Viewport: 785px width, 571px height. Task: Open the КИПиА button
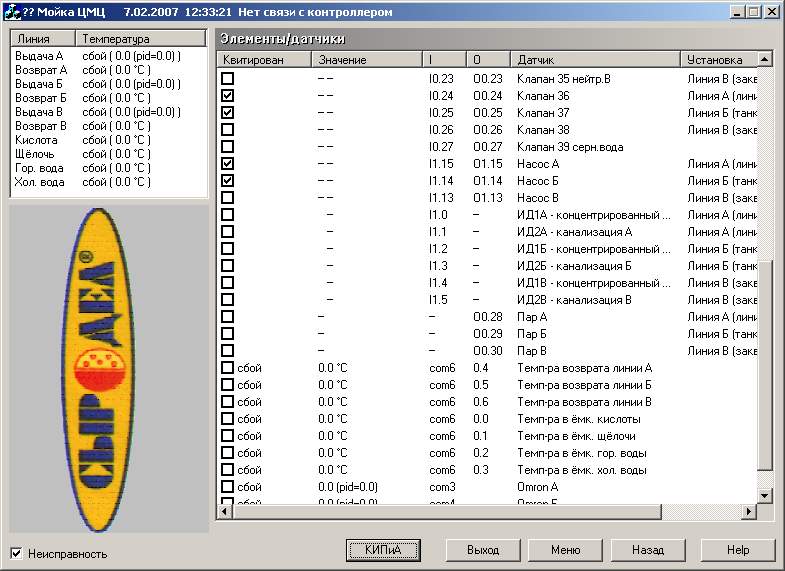click(383, 550)
